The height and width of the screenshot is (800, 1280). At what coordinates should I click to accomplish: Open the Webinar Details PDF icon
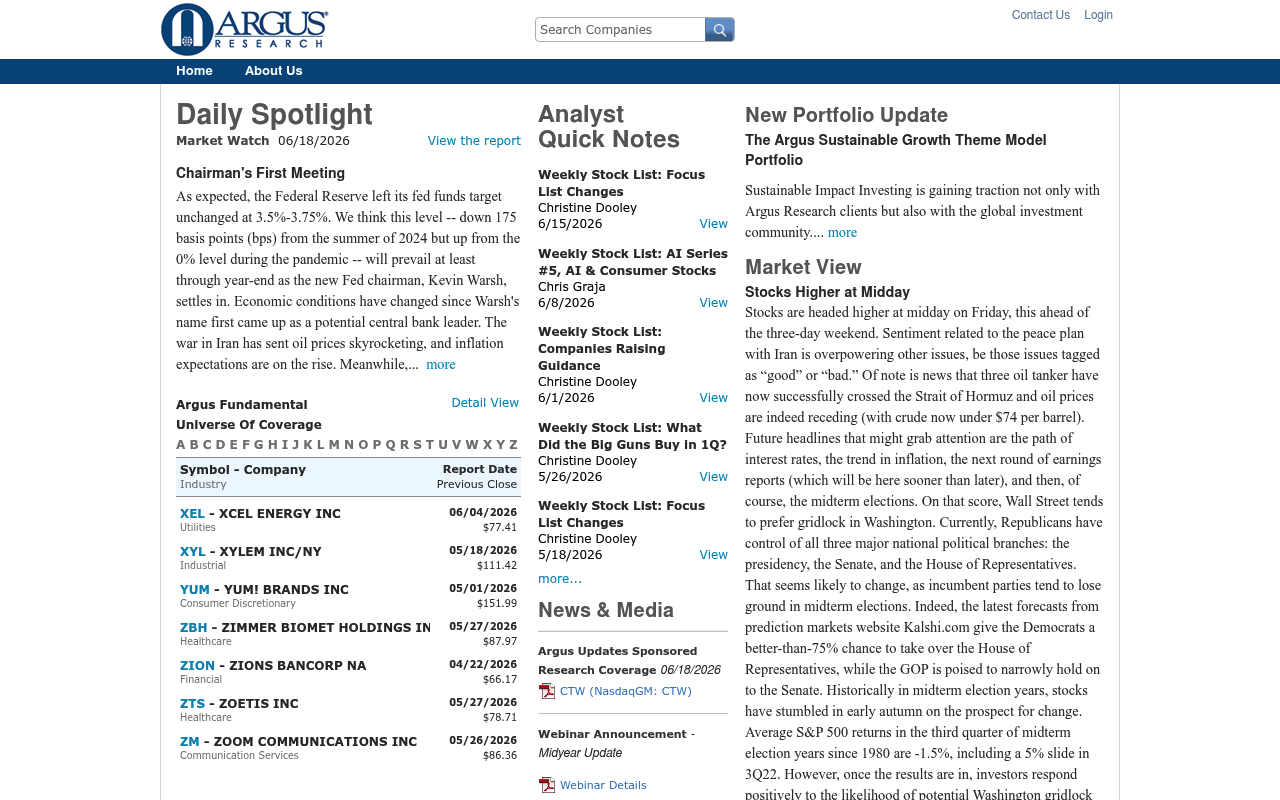(547, 785)
